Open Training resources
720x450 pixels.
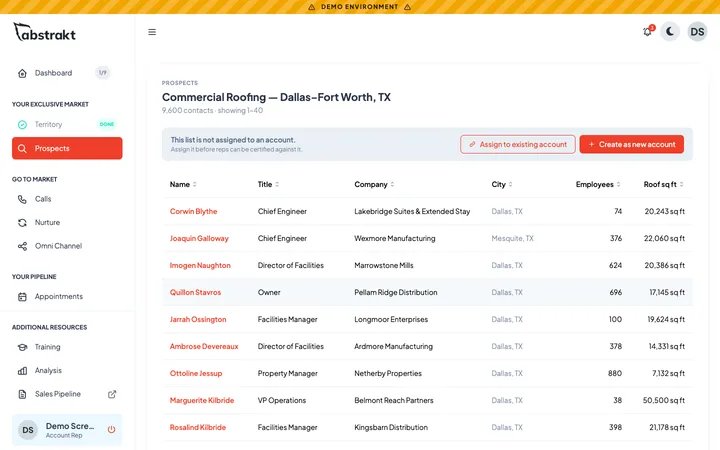67,347
